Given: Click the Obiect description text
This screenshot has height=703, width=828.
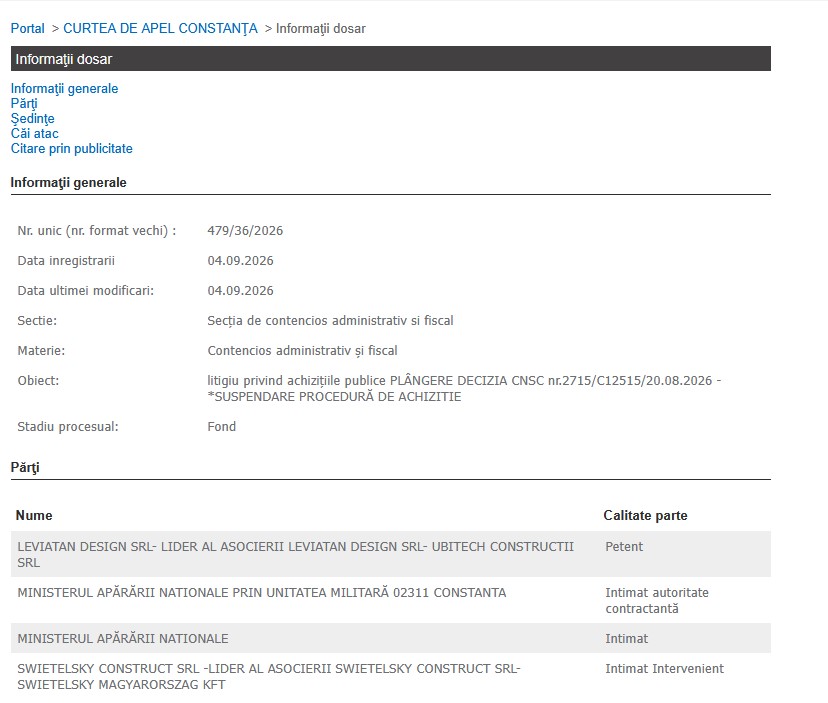Looking at the screenshot, I should click(x=464, y=389).
